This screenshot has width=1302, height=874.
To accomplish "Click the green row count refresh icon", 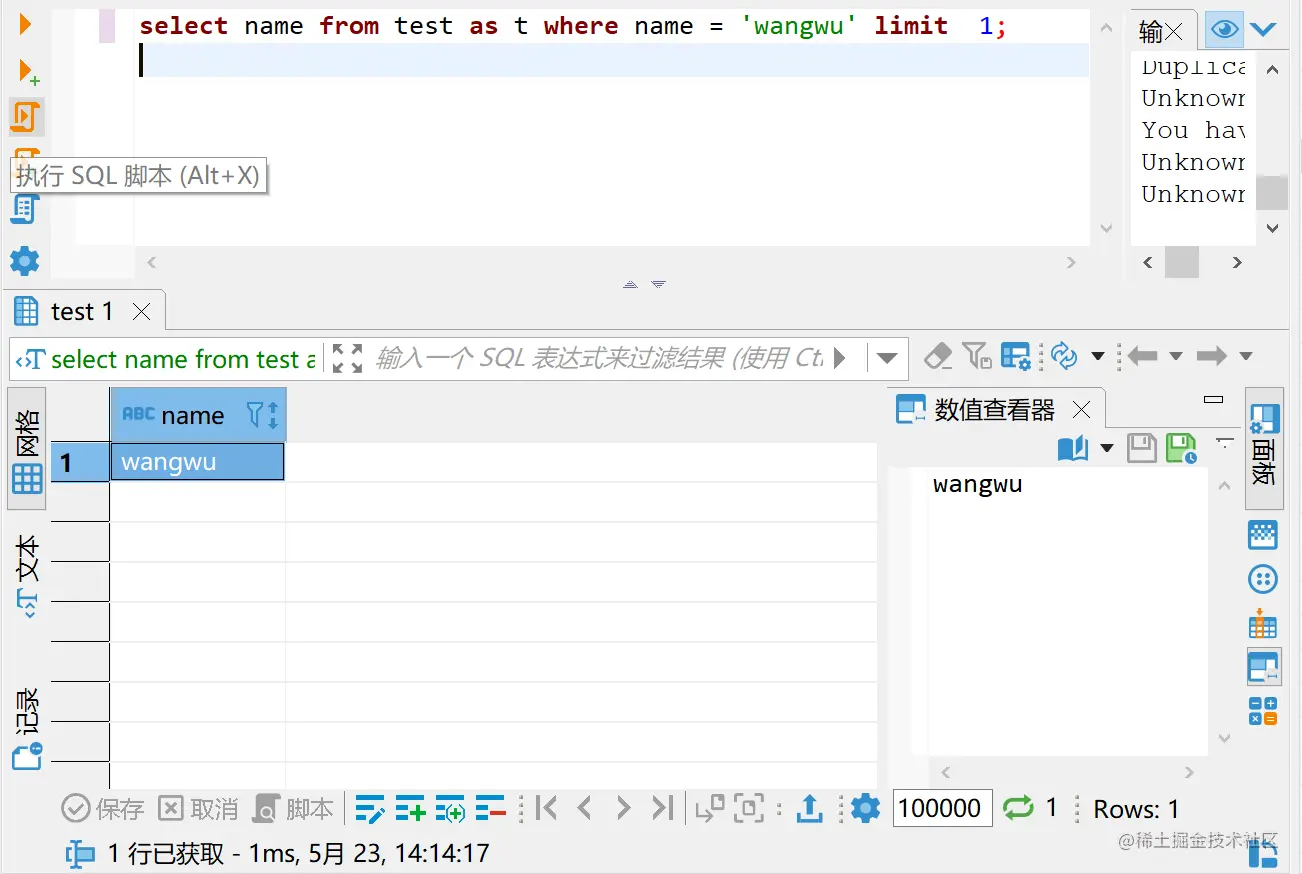I will click(x=1018, y=807).
